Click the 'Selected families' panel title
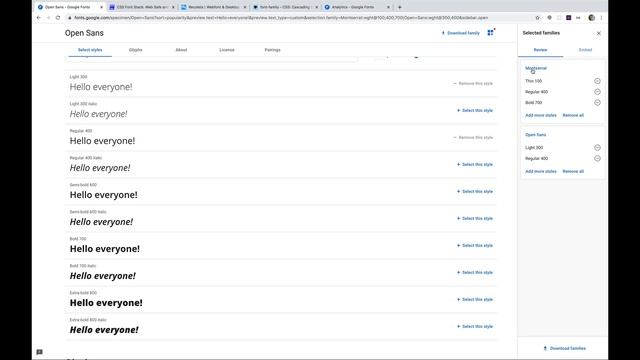The image size is (640, 360). (541, 33)
